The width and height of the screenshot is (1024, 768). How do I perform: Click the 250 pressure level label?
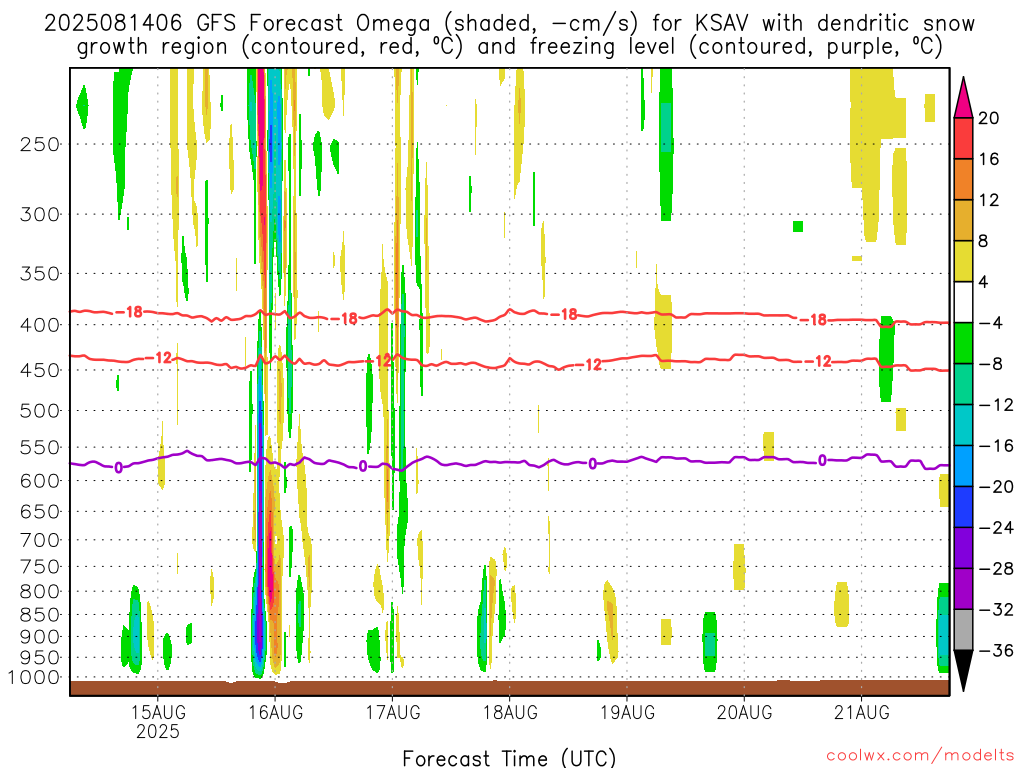point(40,144)
